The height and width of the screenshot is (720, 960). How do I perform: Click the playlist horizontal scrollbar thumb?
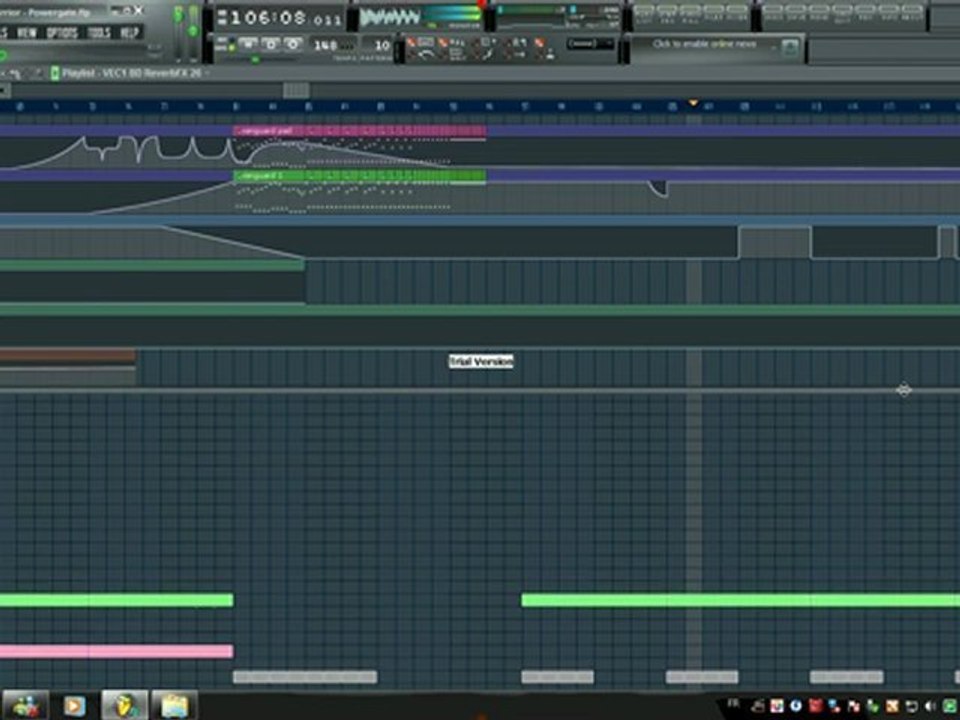[296, 91]
